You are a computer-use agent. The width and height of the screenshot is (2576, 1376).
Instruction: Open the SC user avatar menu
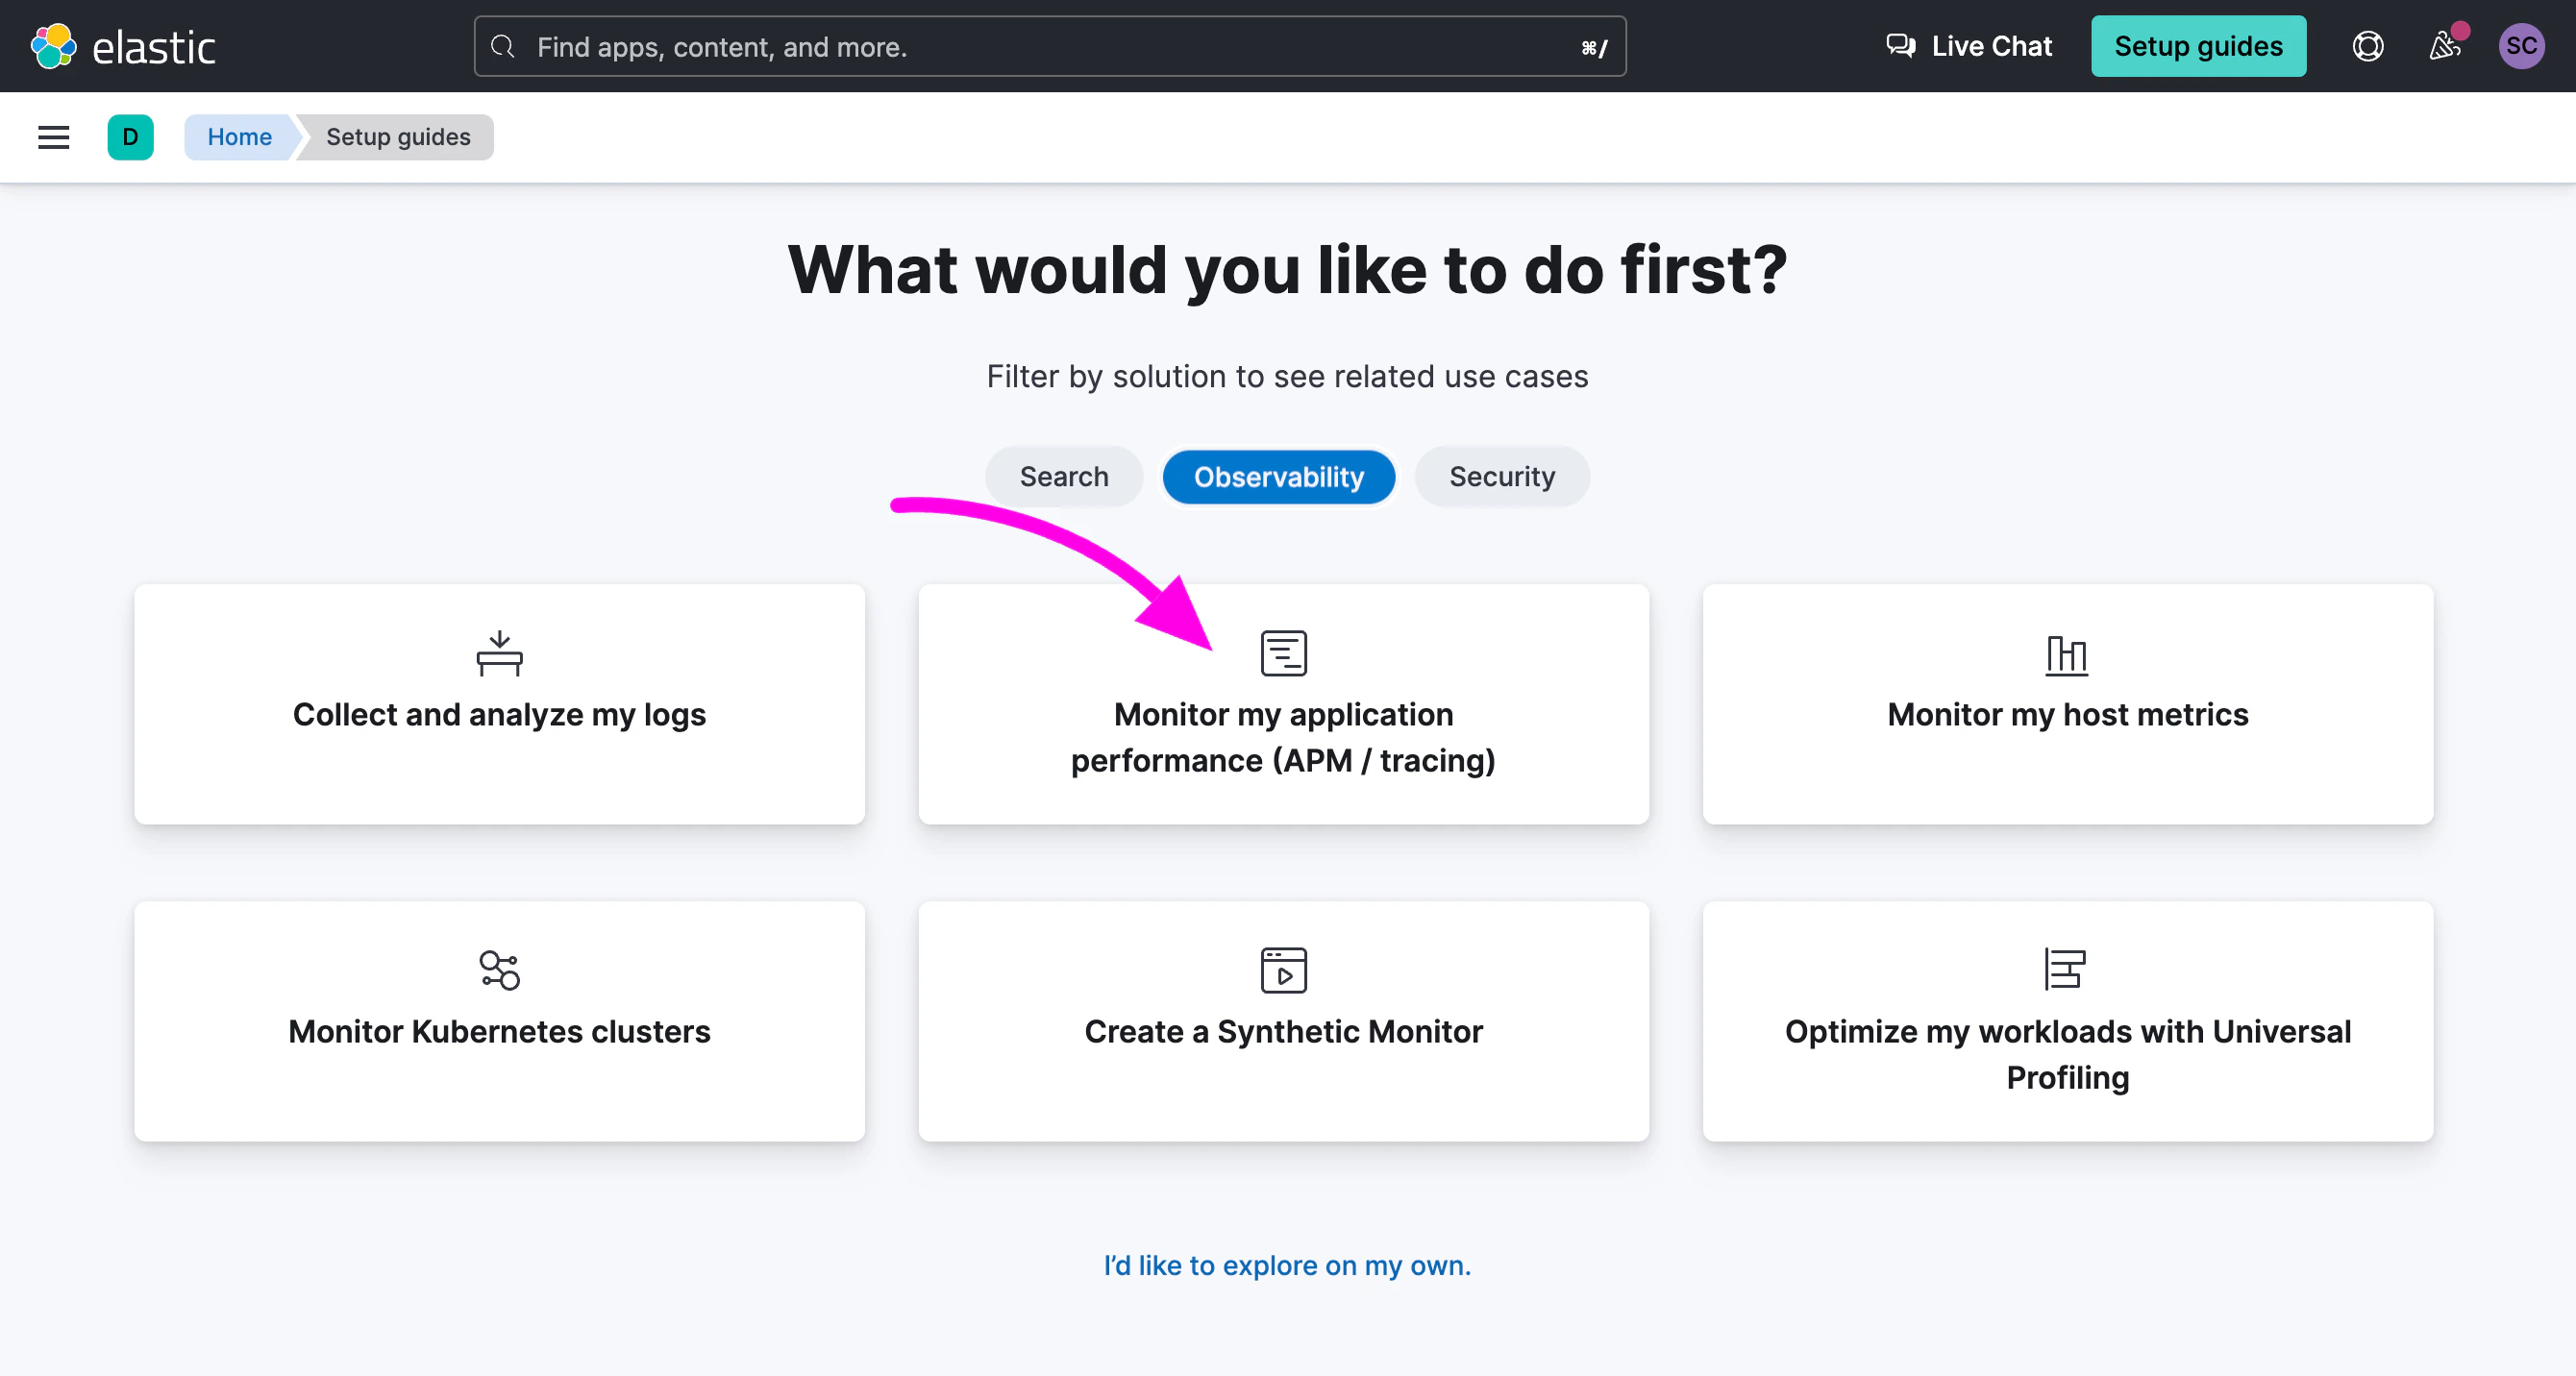[2521, 46]
